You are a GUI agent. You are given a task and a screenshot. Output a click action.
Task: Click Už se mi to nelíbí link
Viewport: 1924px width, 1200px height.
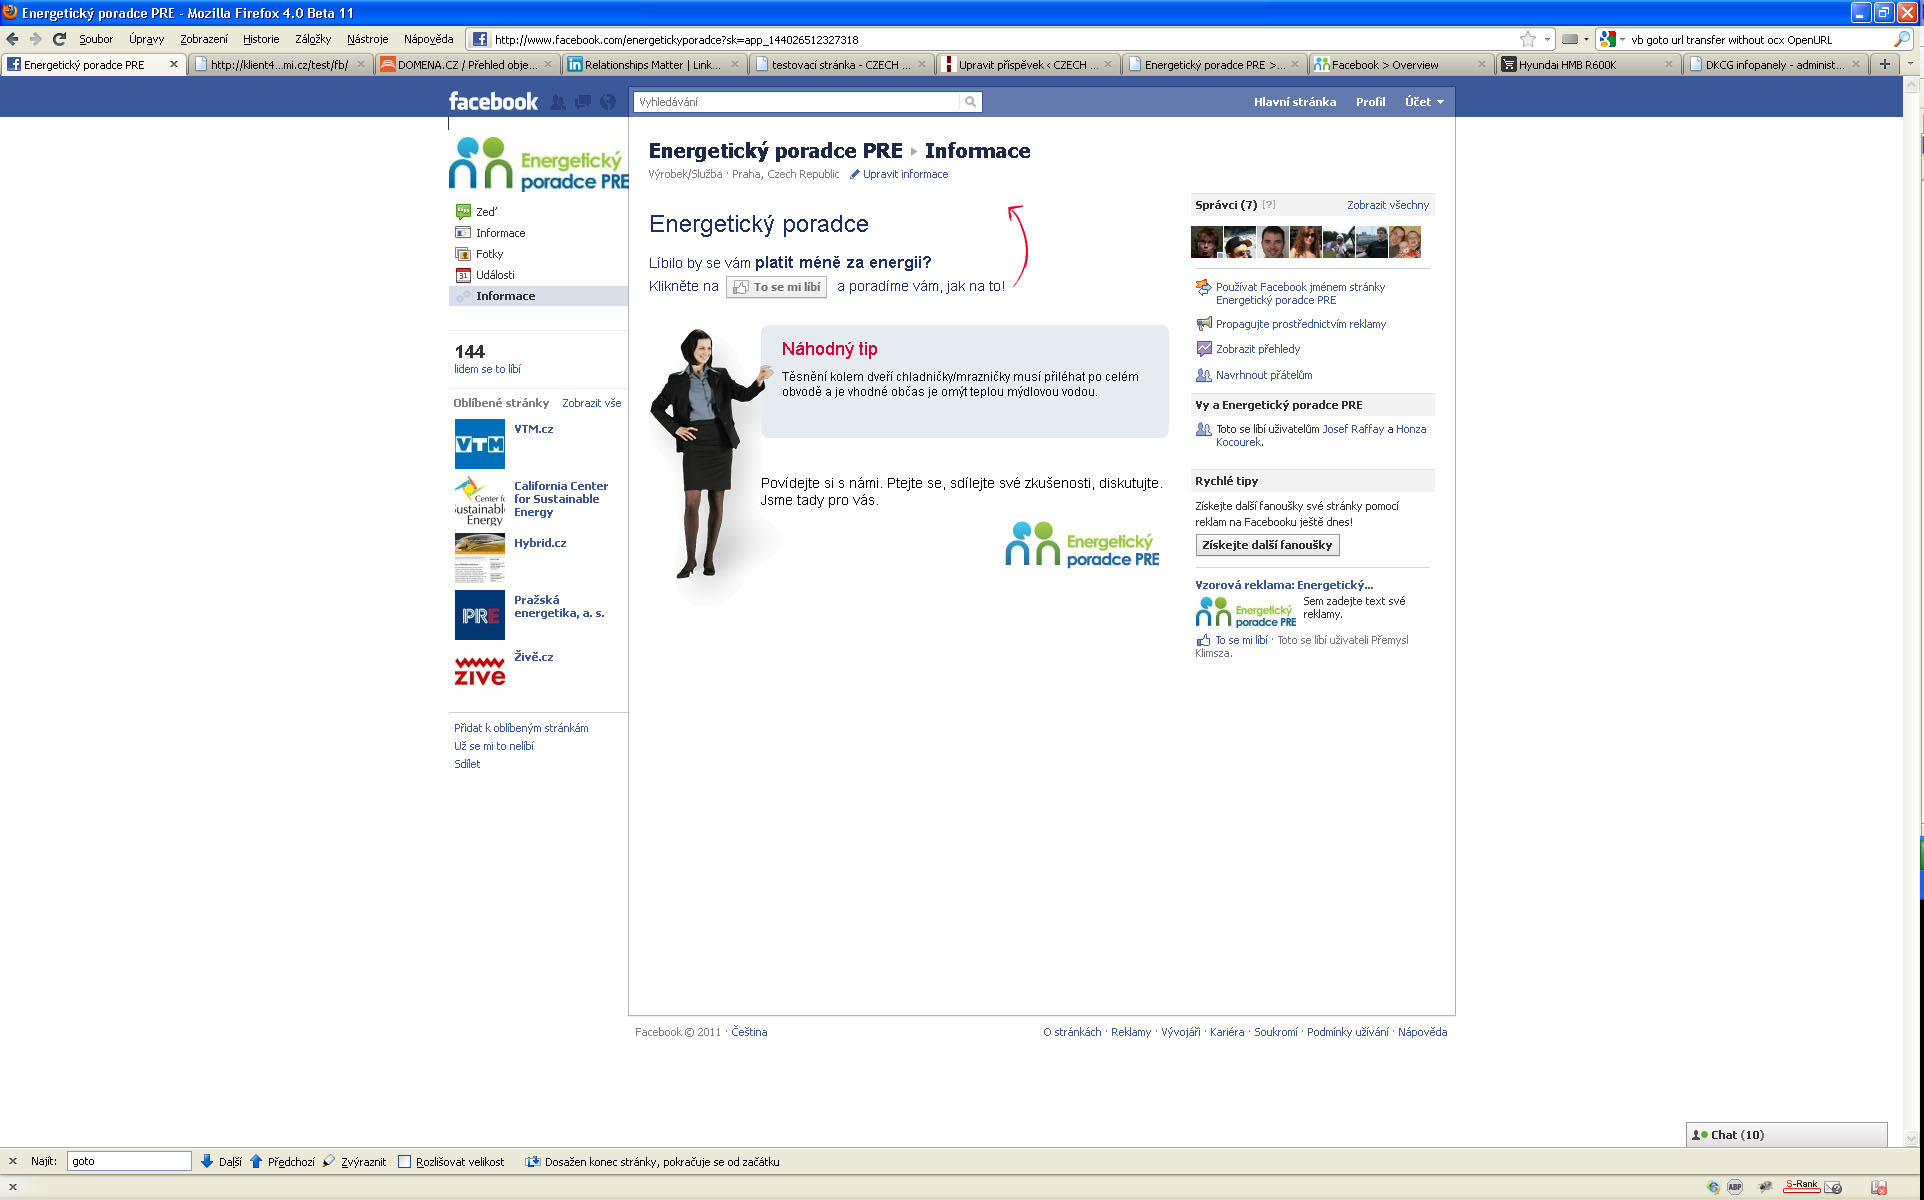(x=494, y=746)
